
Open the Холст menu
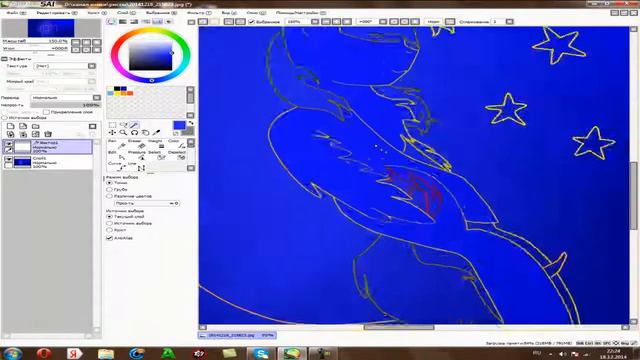point(97,13)
